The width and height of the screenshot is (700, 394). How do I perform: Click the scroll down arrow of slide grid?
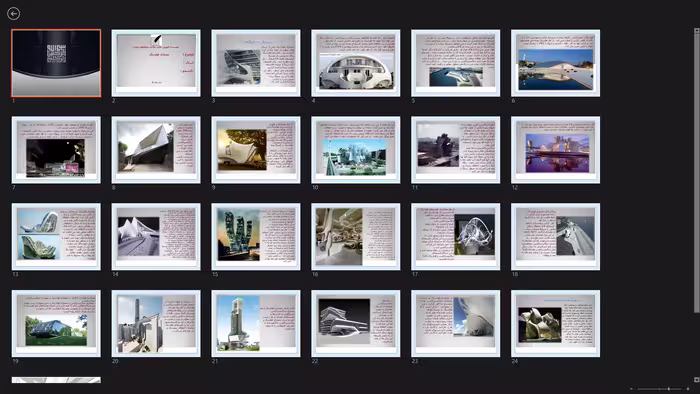click(696, 380)
